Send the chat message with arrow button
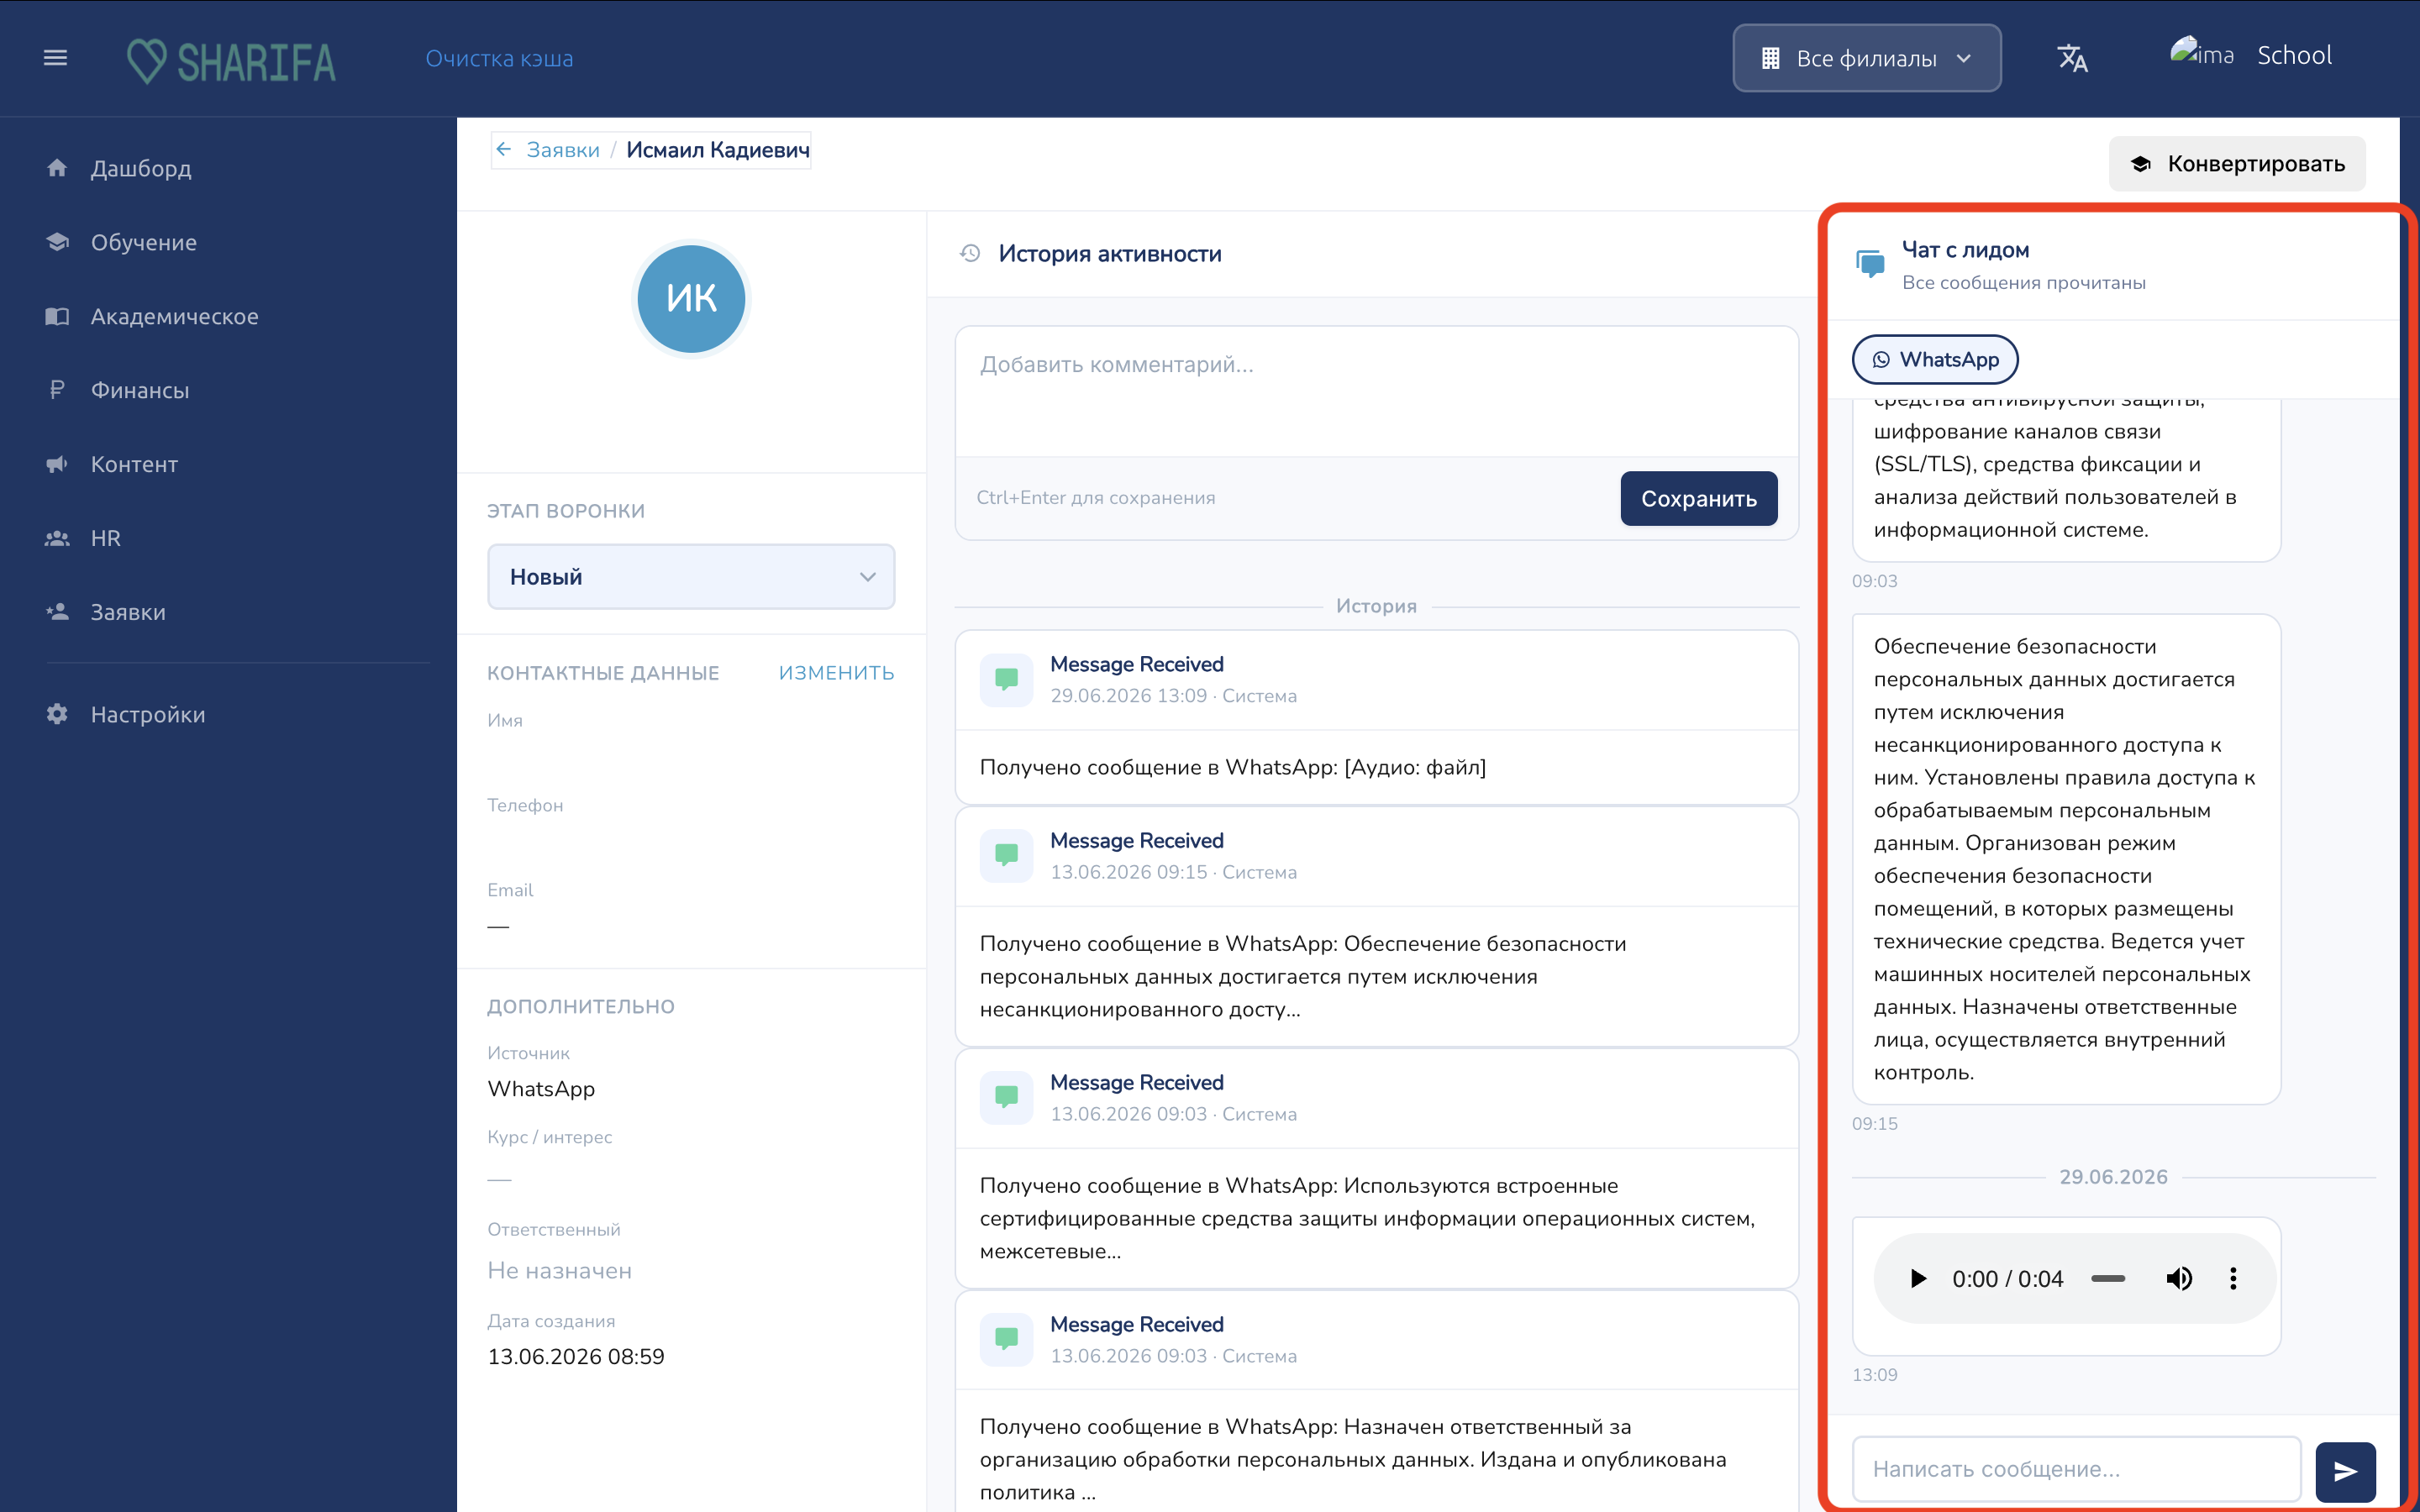 [2345, 1471]
